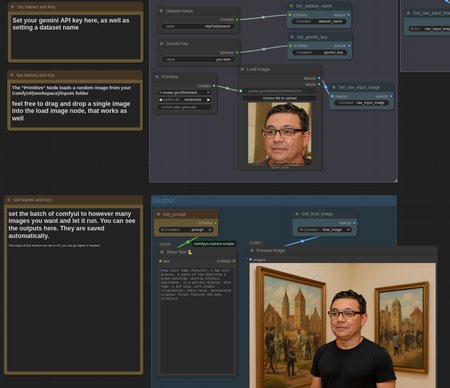Collapse the Get_prompt node title dot

tap(159, 214)
